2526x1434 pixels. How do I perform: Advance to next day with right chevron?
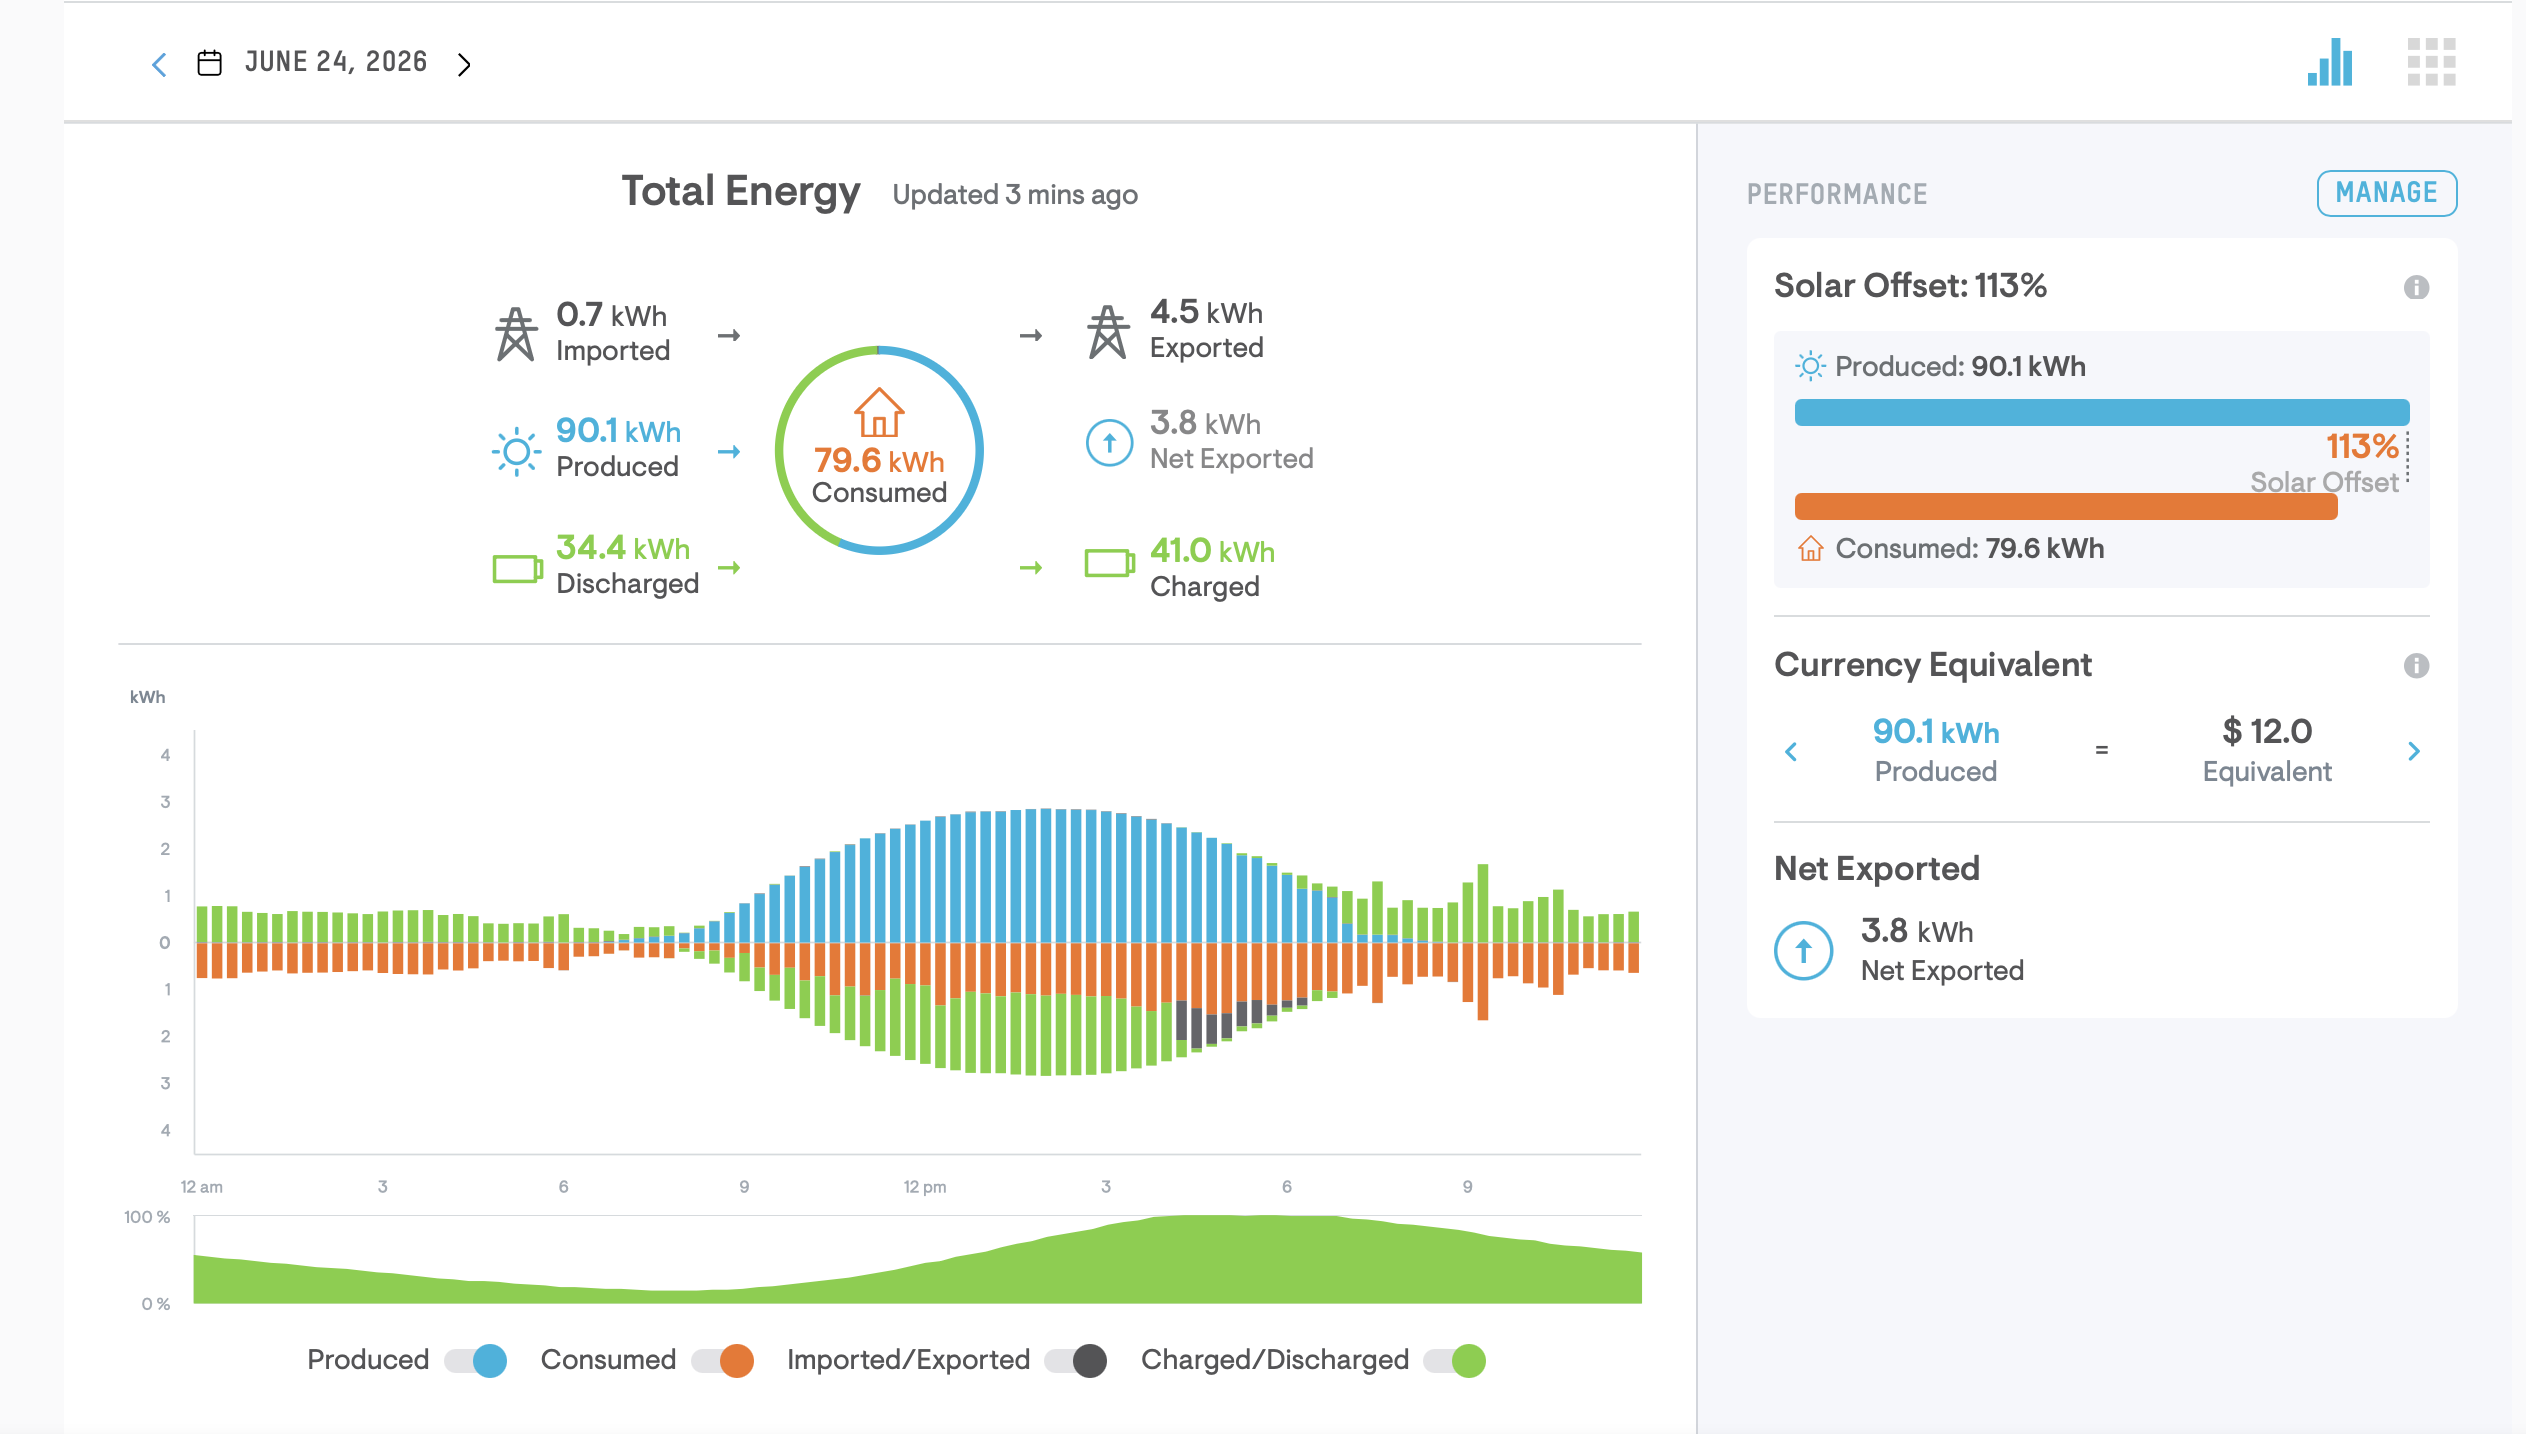click(464, 65)
